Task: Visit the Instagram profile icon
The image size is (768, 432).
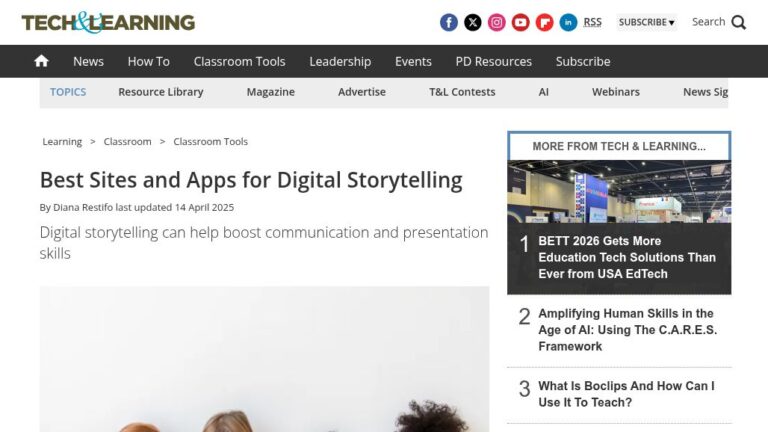Action: (x=497, y=22)
